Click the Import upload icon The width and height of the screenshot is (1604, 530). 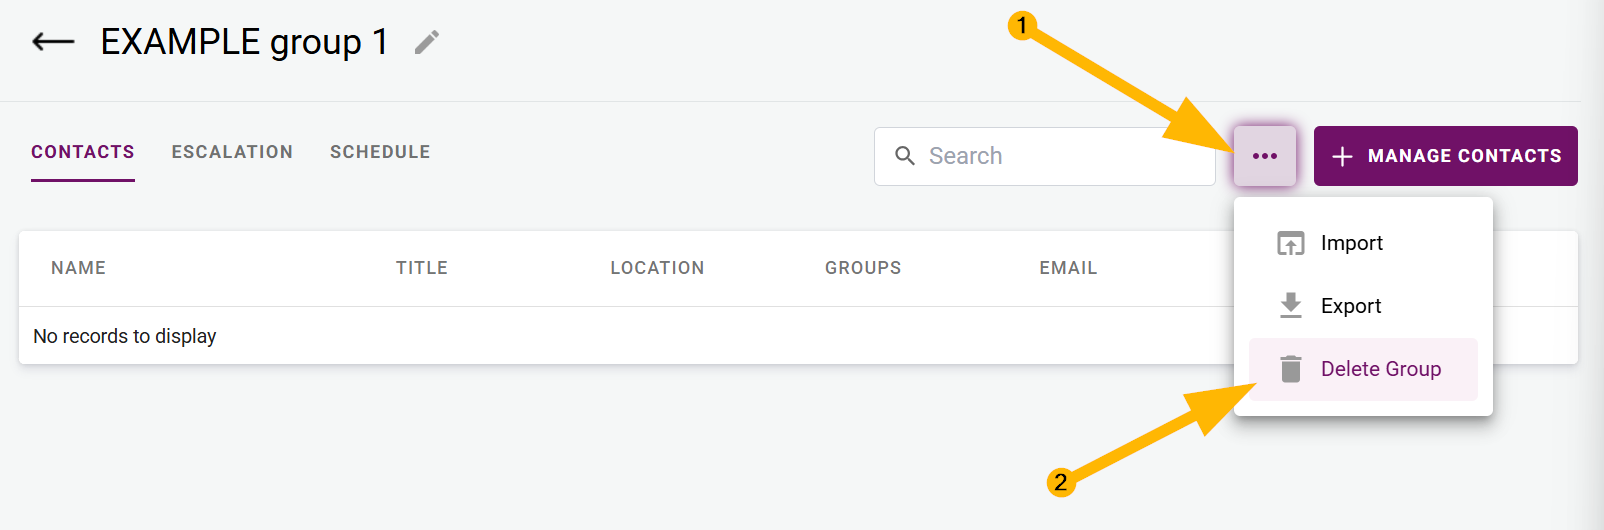(x=1291, y=243)
